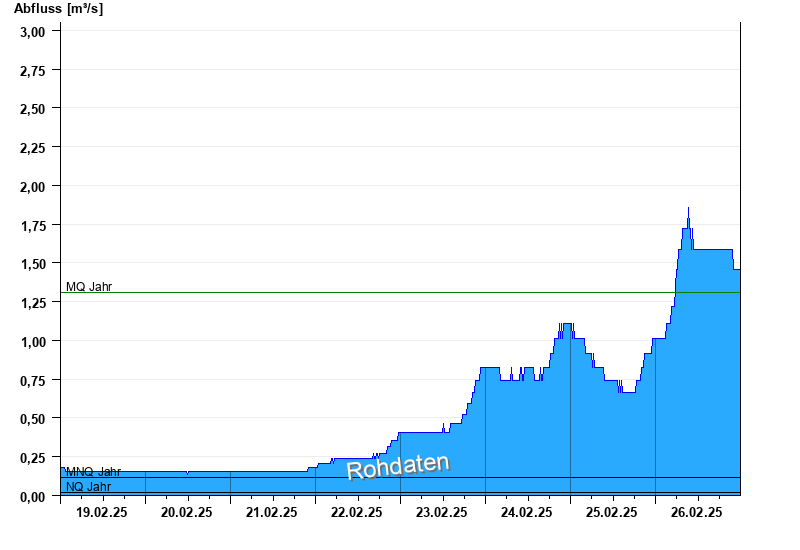Select the 1,75 y-axis label

(33, 226)
